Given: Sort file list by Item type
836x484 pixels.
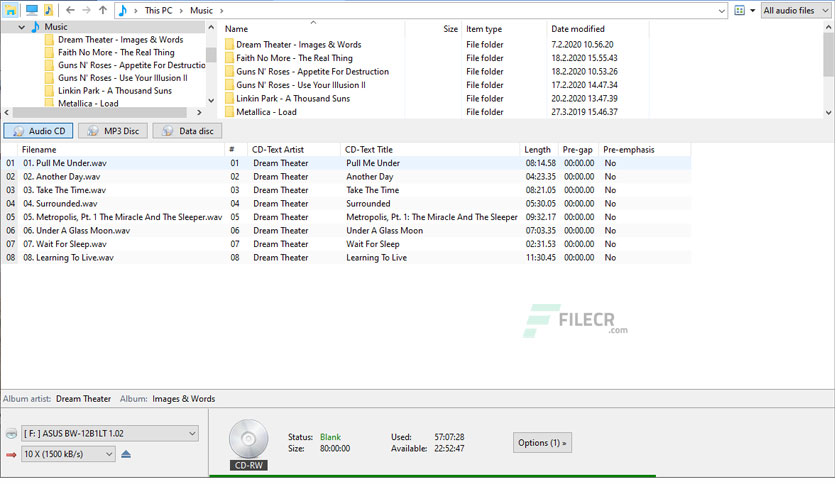Looking at the screenshot, I should click(484, 29).
